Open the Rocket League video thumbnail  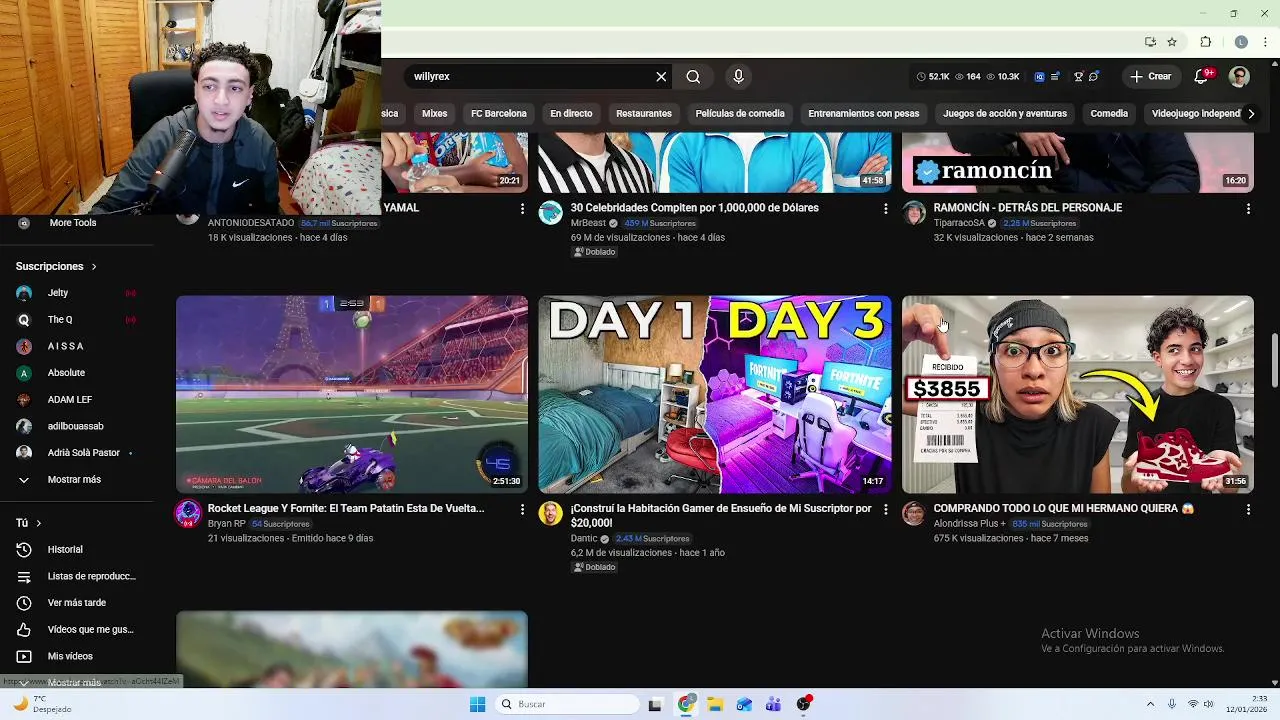pos(352,394)
